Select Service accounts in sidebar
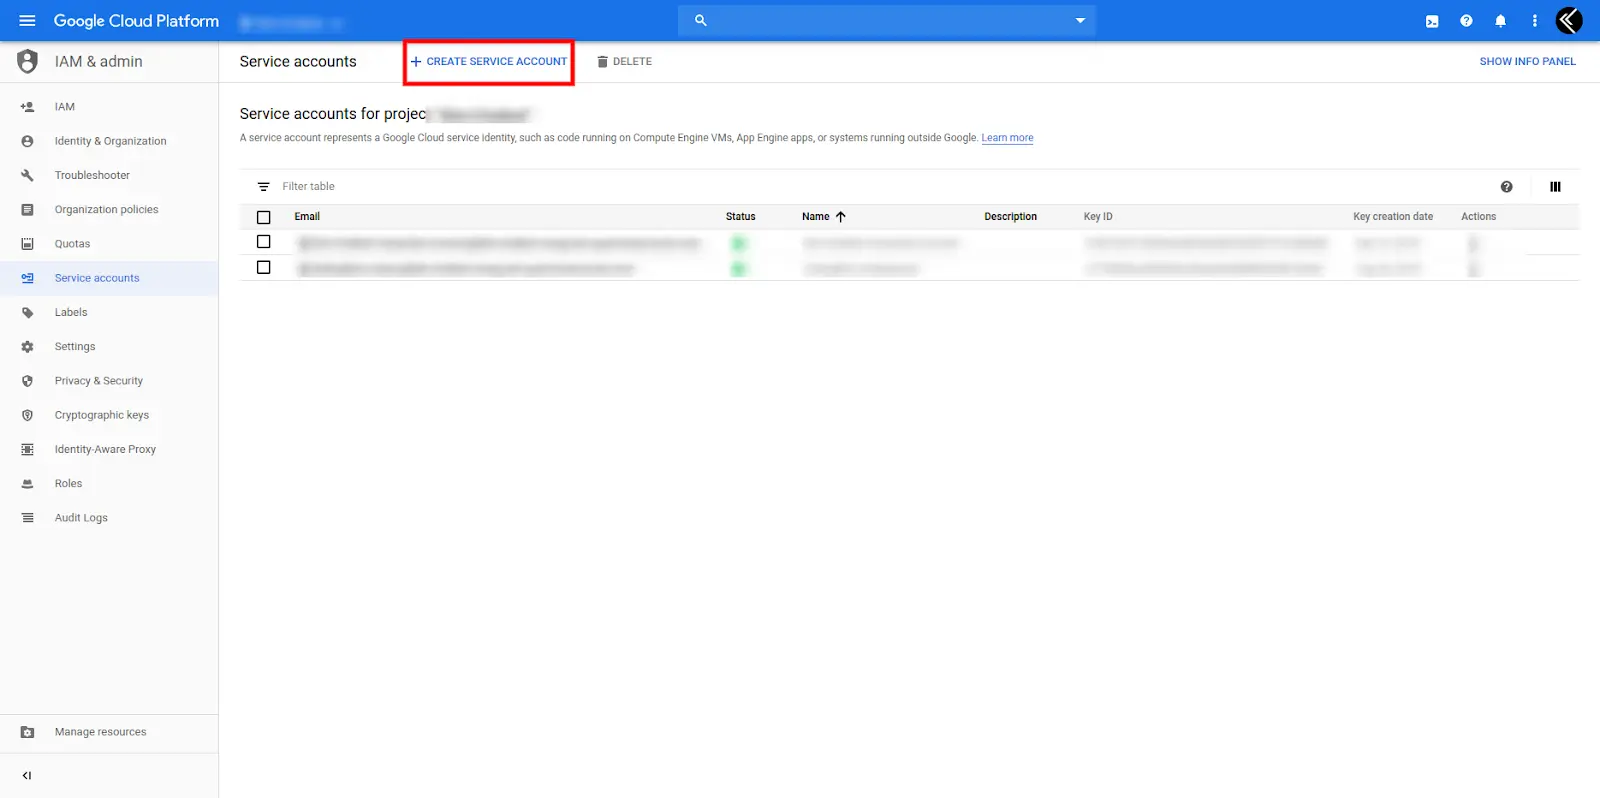The width and height of the screenshot is (1600, 798). pyautogui.click(x=109, y=278)
